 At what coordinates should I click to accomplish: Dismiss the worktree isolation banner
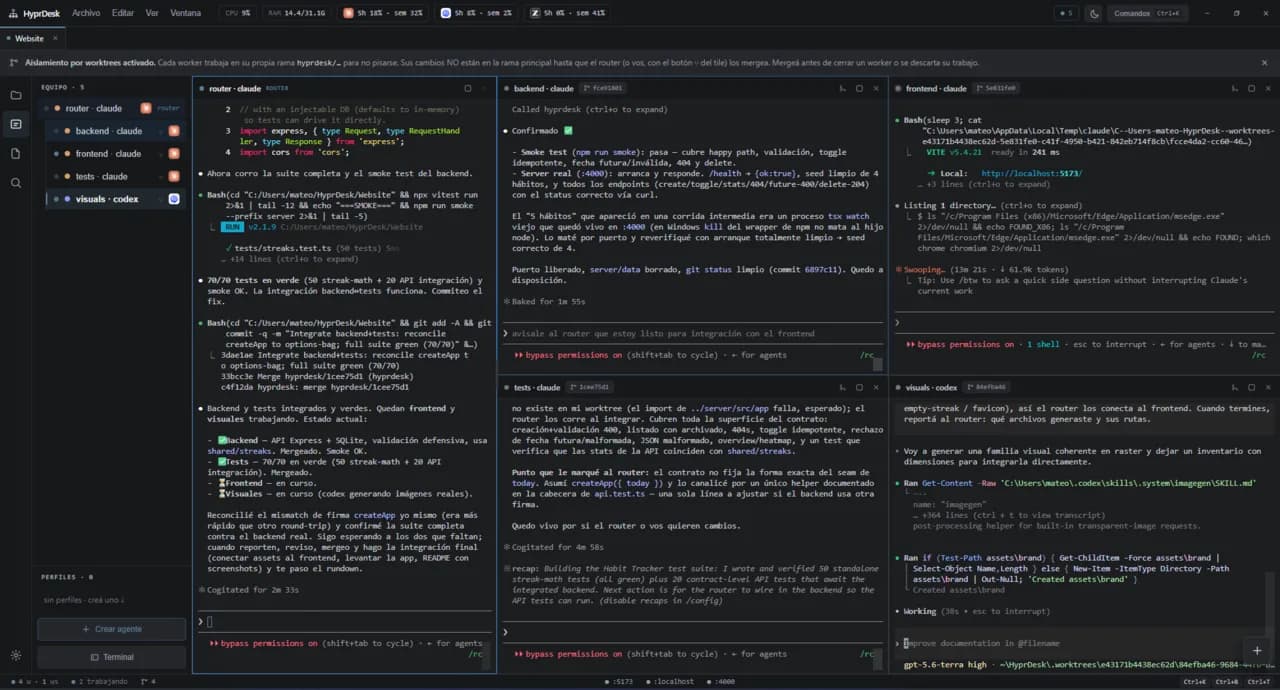click(x=1264, y=62)
